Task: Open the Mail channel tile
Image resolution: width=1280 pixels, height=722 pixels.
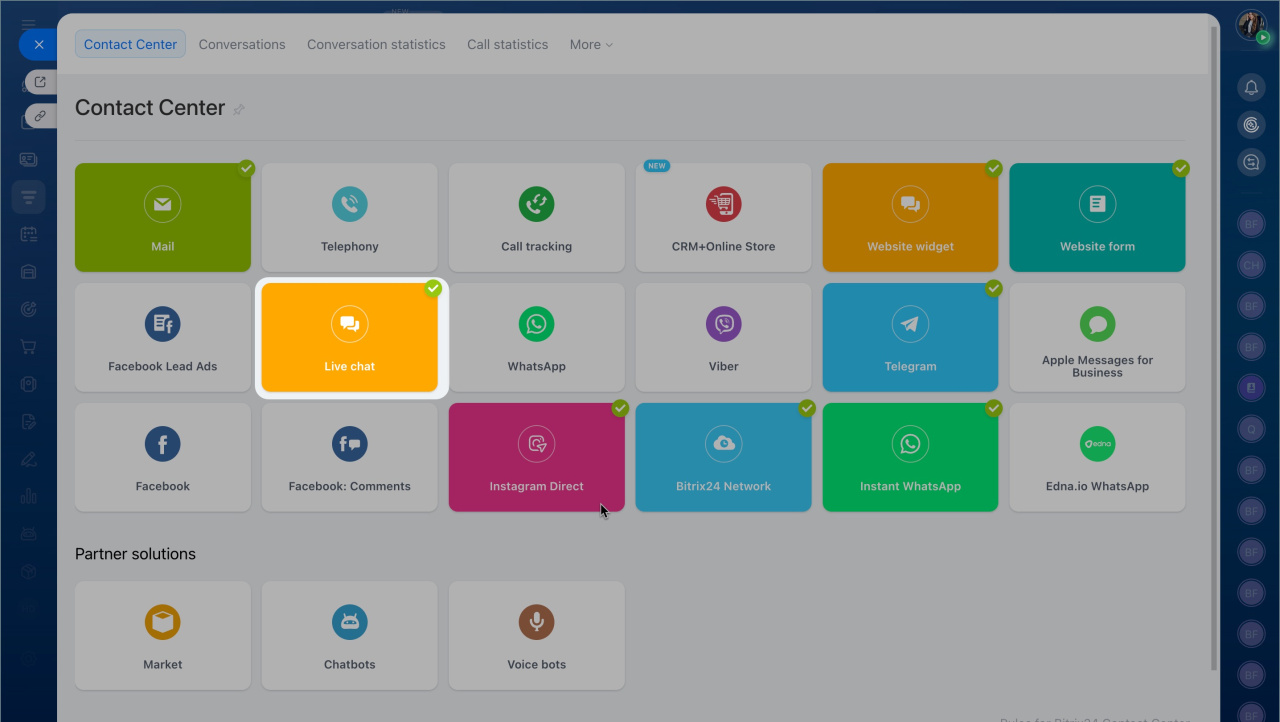Action: pyautogui.click(x=163, y=218)
